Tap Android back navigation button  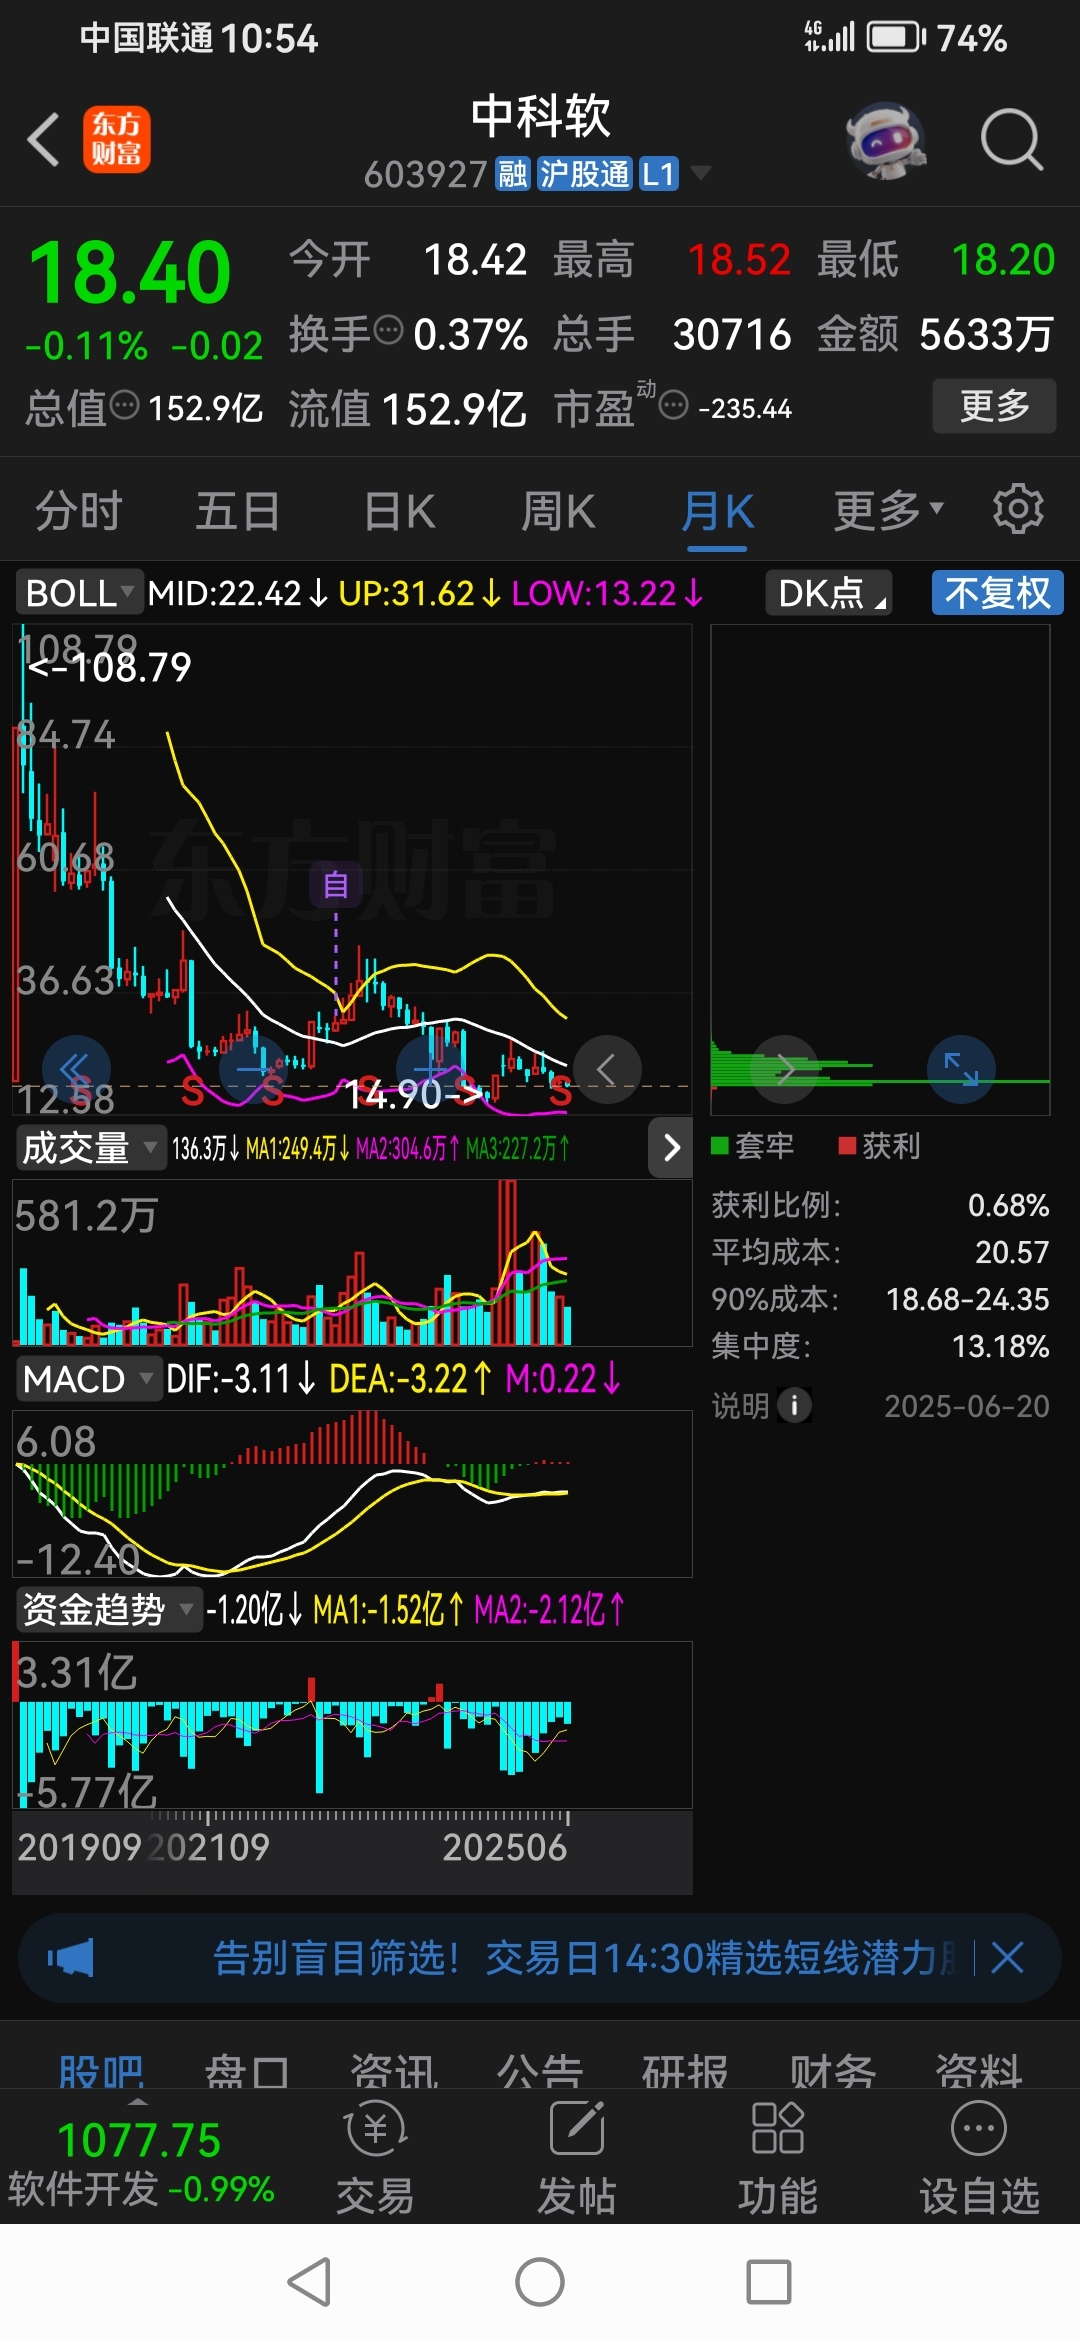[309, 2282]
